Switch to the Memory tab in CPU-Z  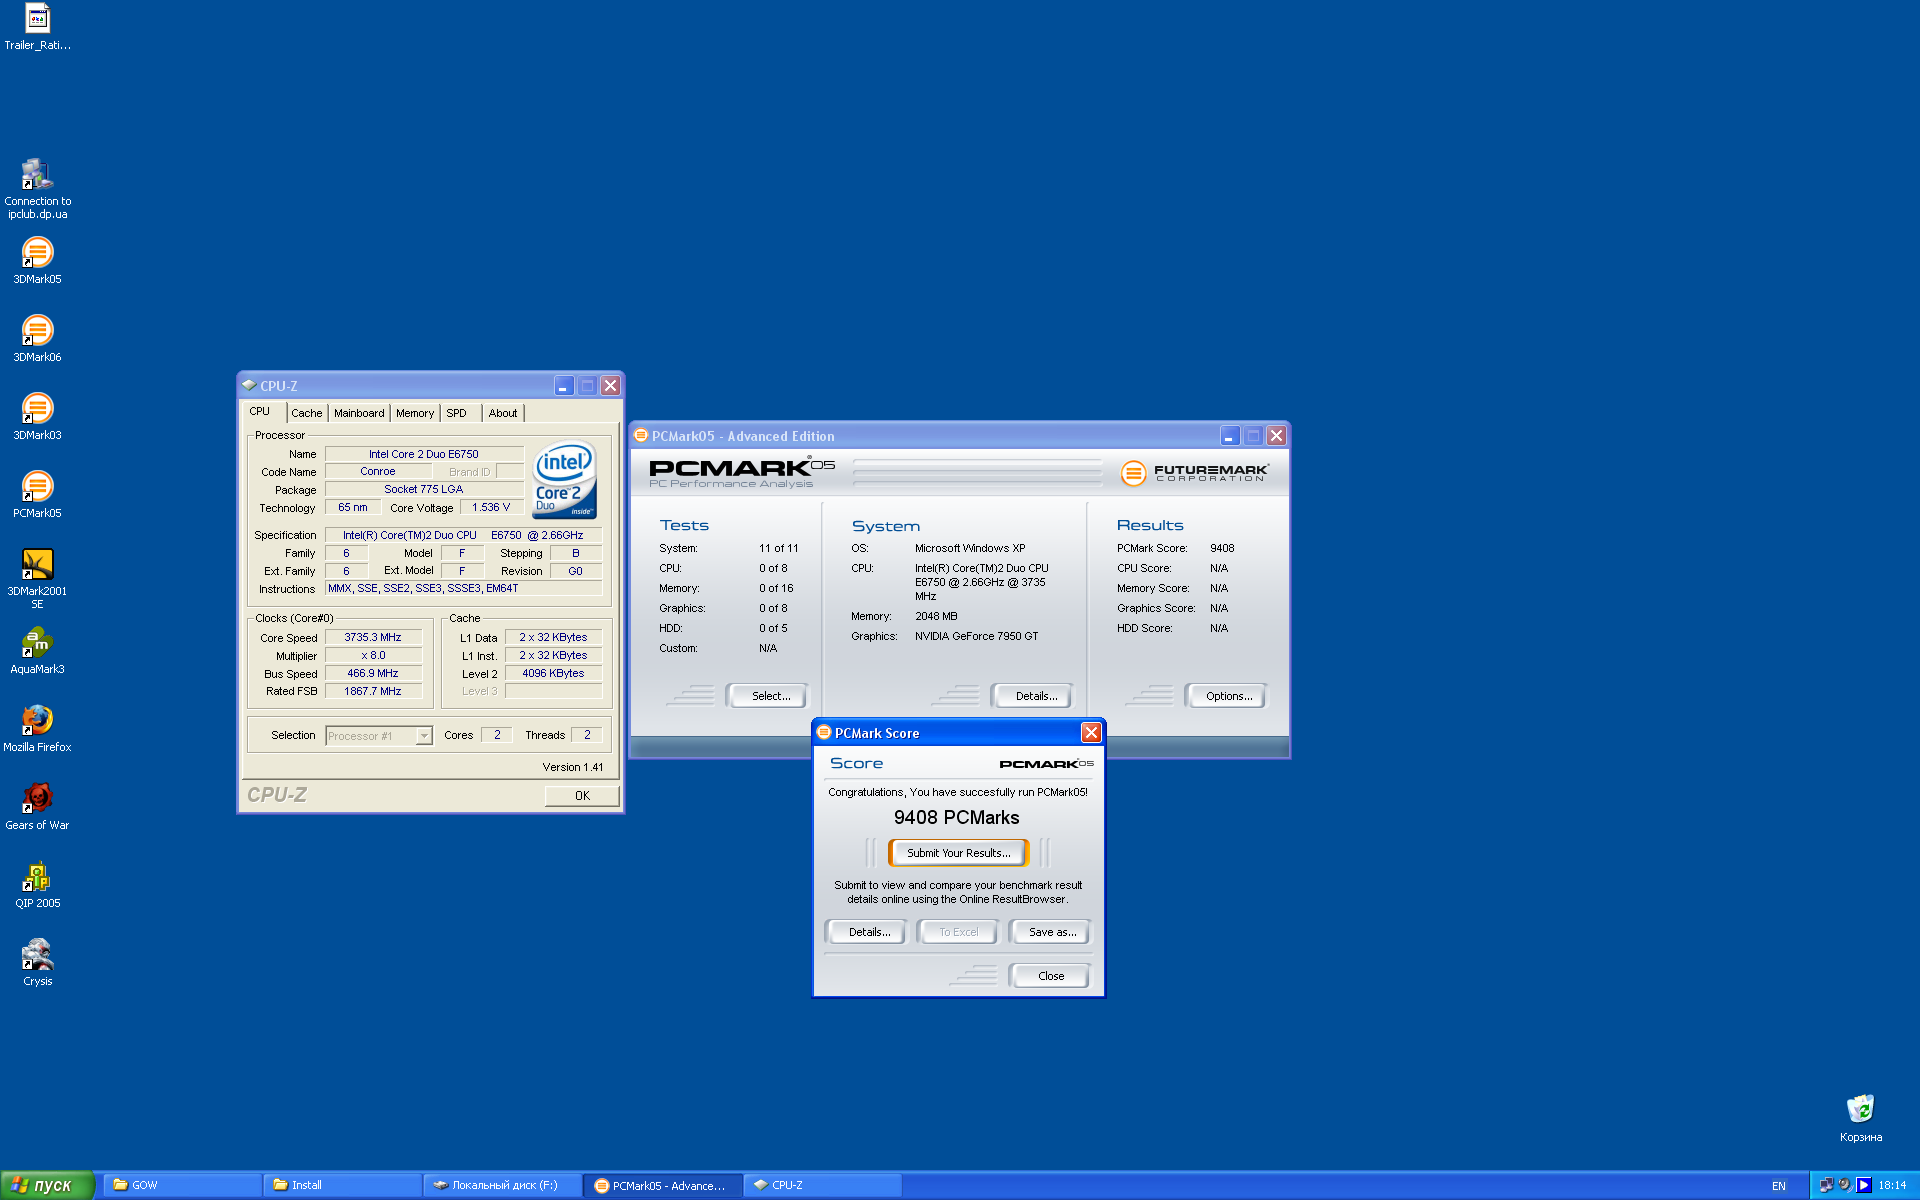click(415, 413)
